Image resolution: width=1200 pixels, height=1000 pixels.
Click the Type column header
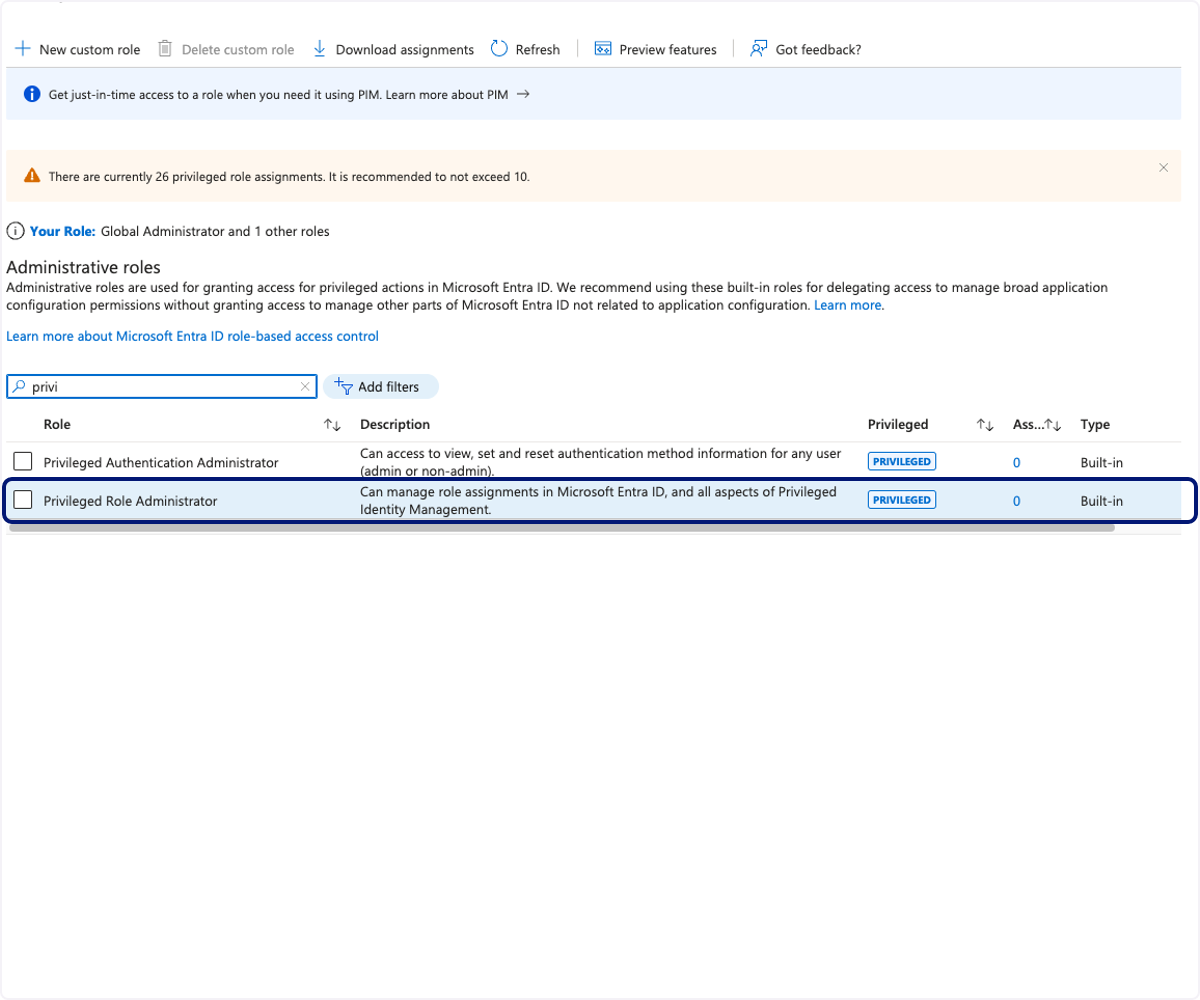pos(1095,424)
